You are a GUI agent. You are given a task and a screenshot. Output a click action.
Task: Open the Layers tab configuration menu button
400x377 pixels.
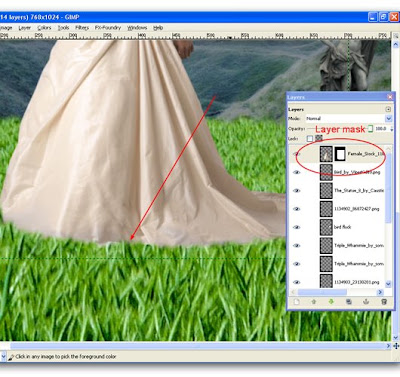click(x=388, y=109)
